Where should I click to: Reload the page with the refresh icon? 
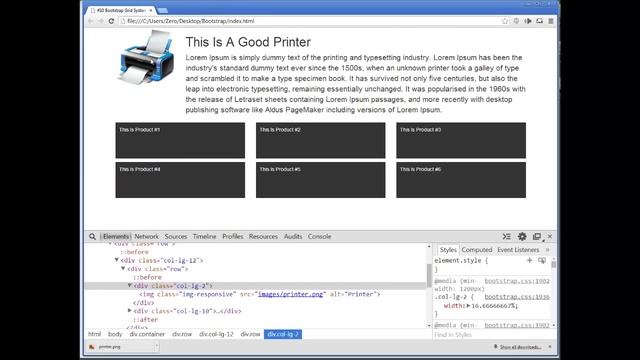tap(111, 21)
